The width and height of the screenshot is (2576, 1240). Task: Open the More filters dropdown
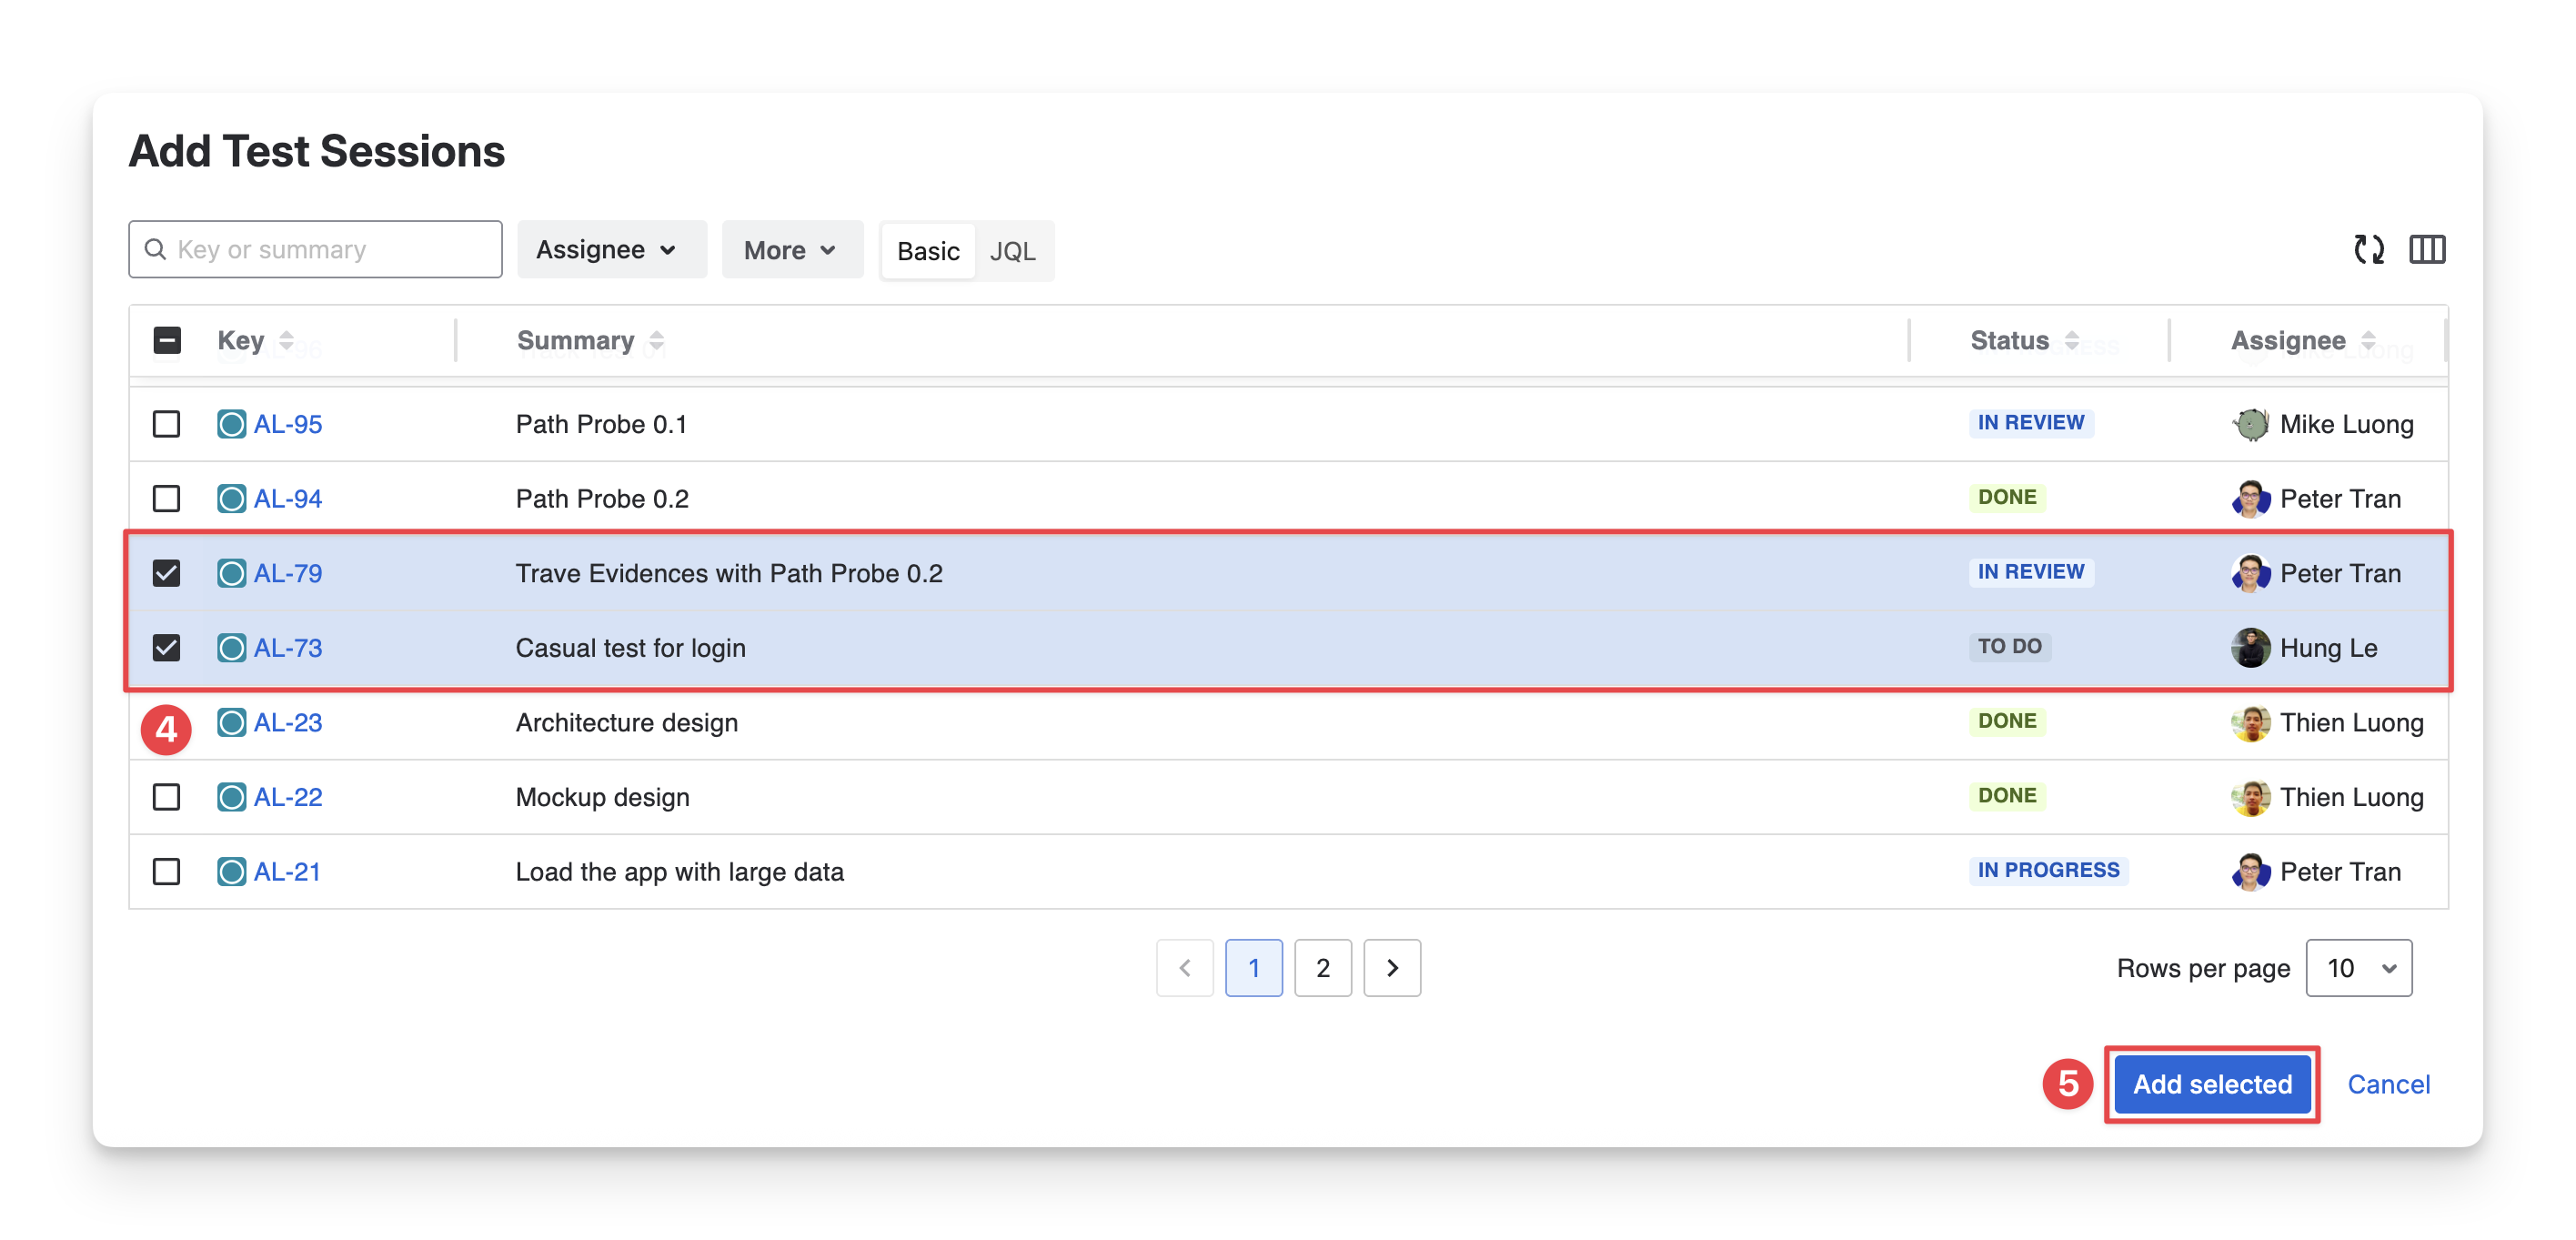pos(791,250)
